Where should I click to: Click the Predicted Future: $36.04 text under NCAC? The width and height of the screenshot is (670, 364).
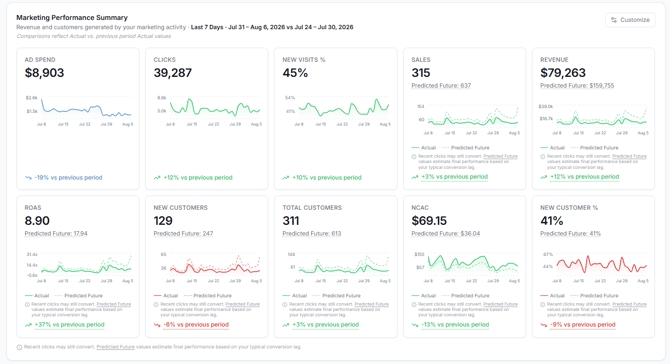[446, 234]
